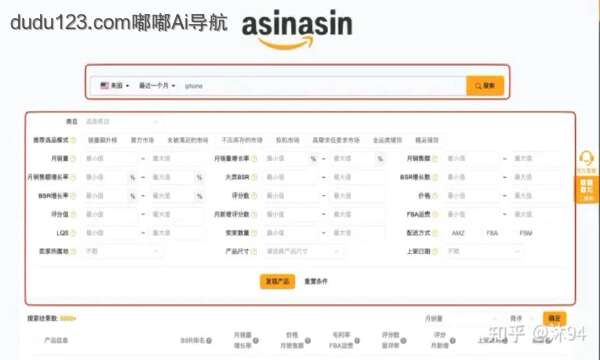Click the help icon next to LQS
The width and height of the screenshot is (600, 360).
coord(73,233)
